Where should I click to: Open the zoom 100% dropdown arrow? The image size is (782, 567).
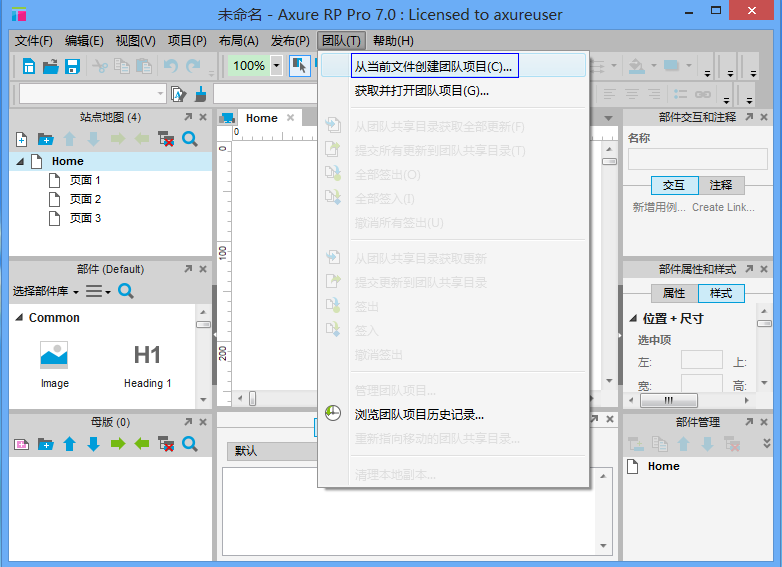(276, 66)
